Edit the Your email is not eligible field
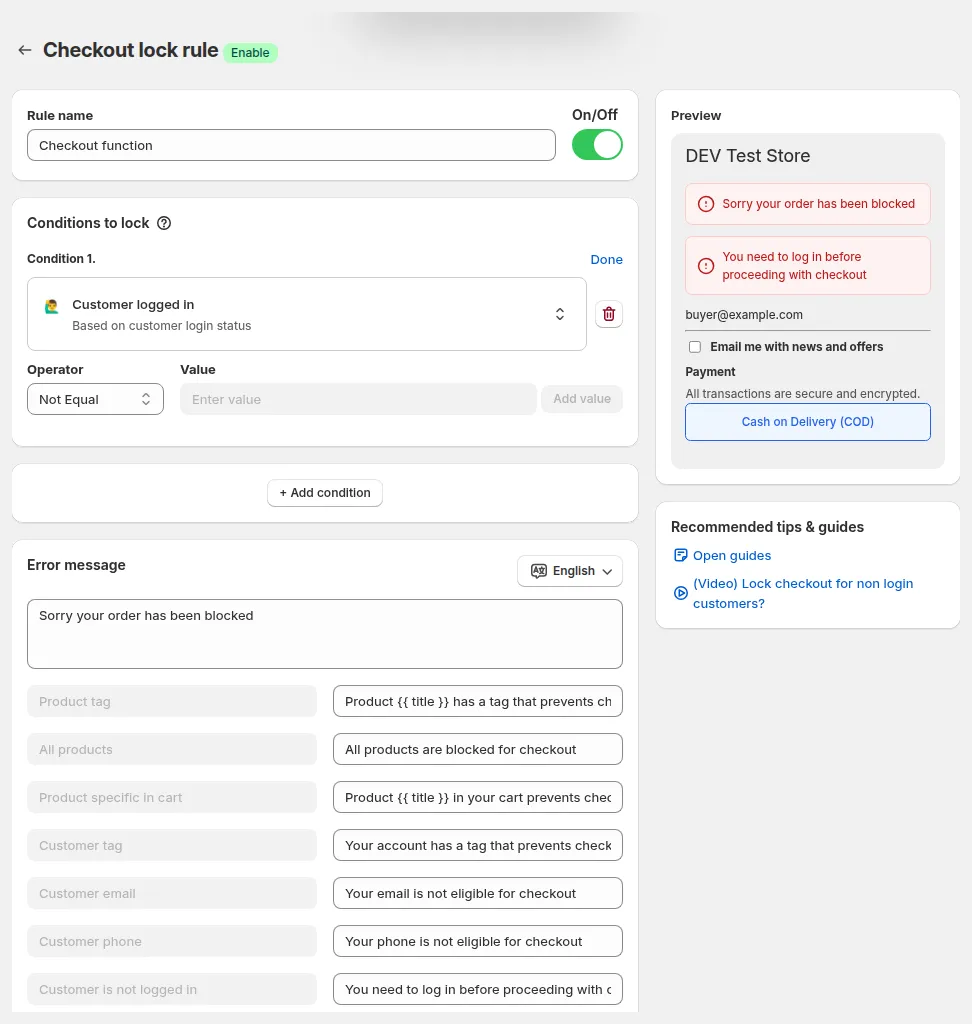This screenshot has height=1024, width=972. [478, 893]
